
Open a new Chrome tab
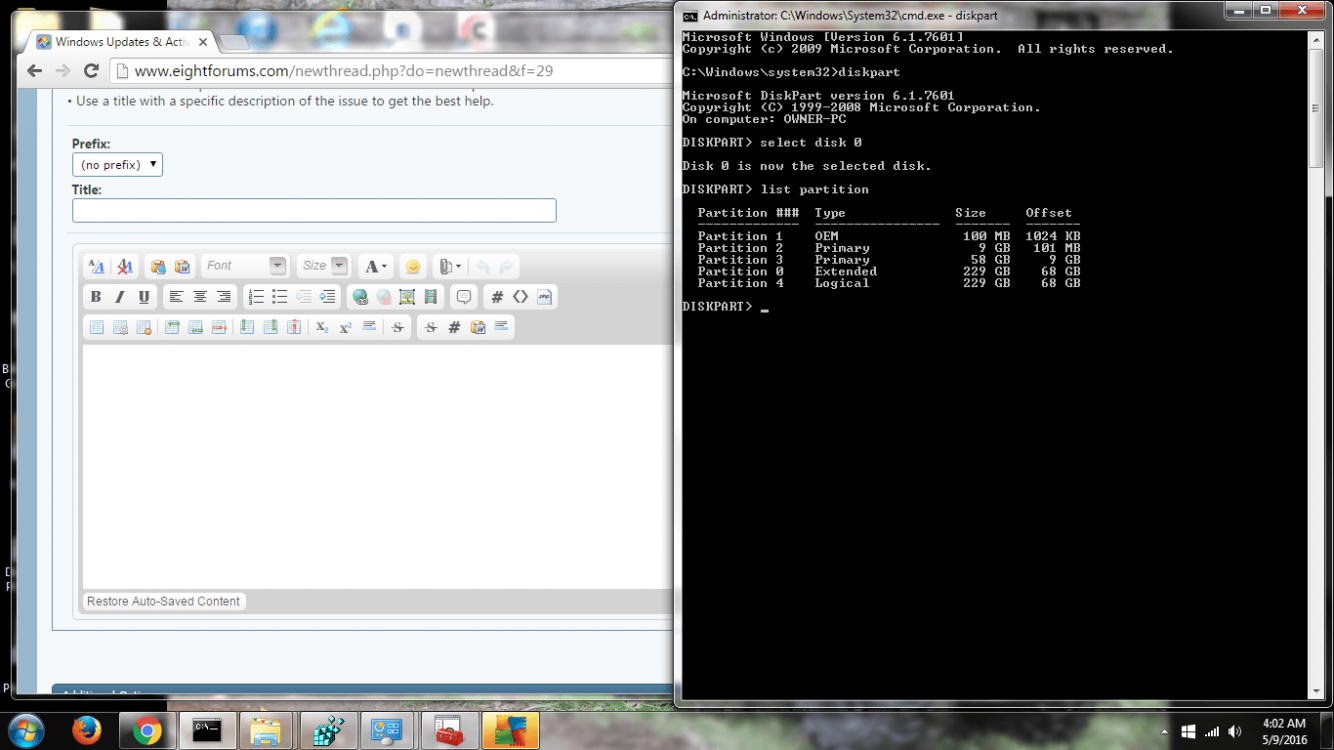(x=233, y=42)
